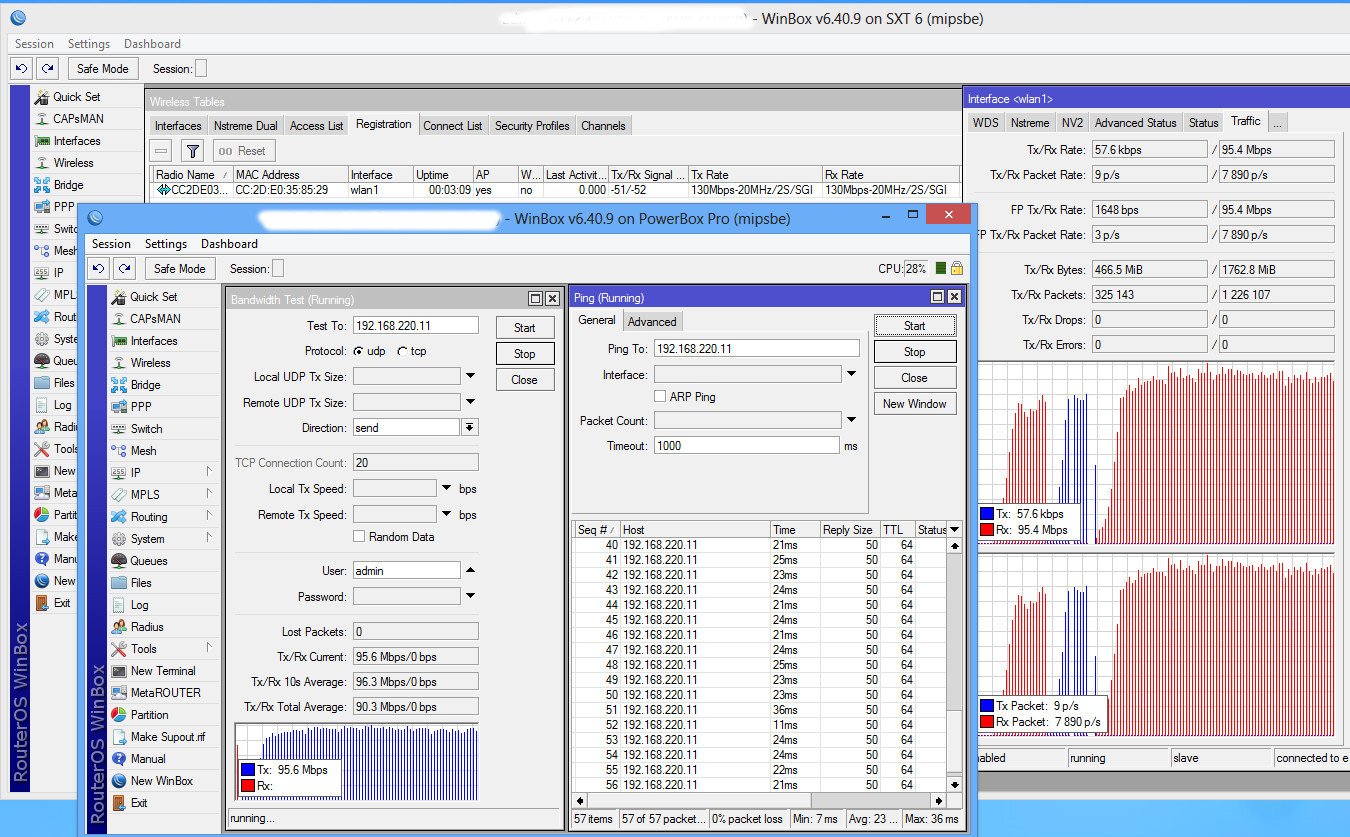
Task: Expand Remote UDP Tx Size field
Action: (470, 403)
